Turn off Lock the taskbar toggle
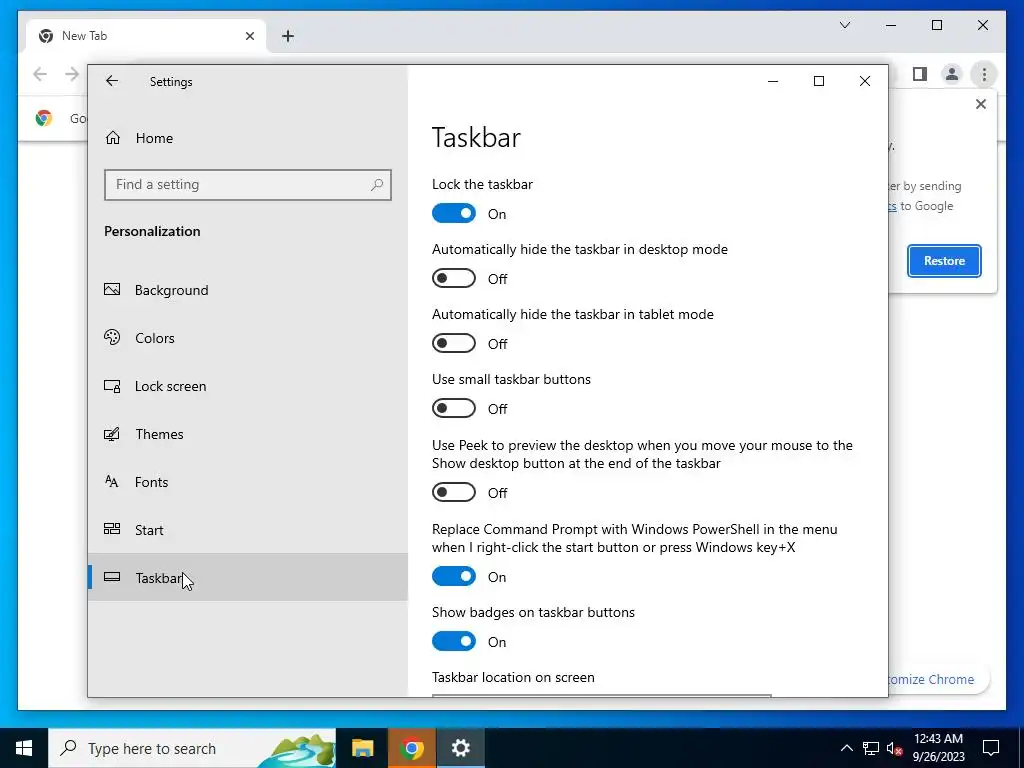Image resolution: width=1024 pixels, height=768 pixels. click(454, 214)
